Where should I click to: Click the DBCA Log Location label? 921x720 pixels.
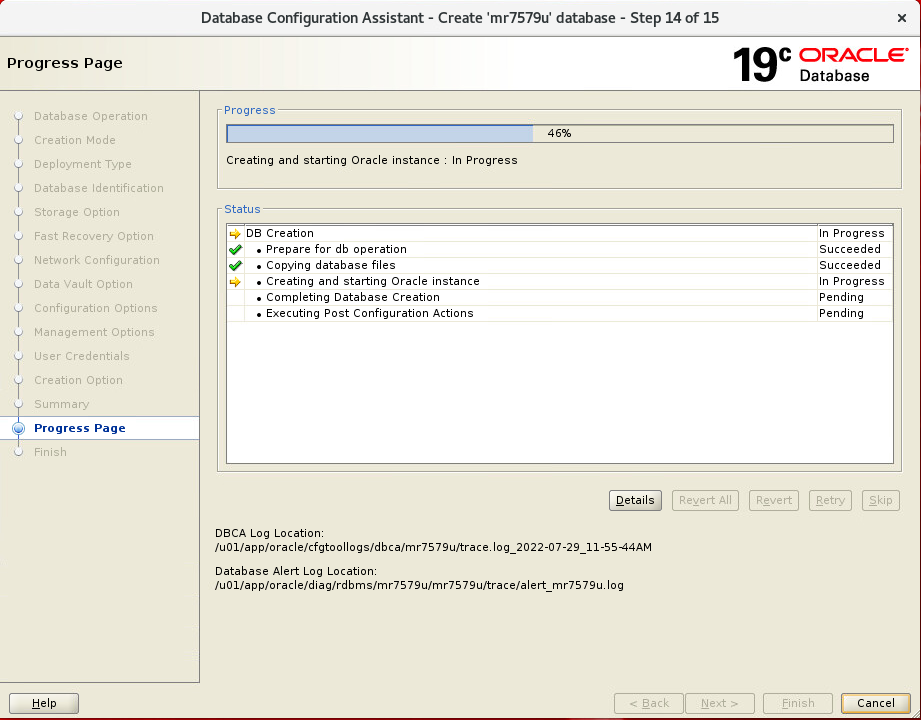[x=270, y=533]
